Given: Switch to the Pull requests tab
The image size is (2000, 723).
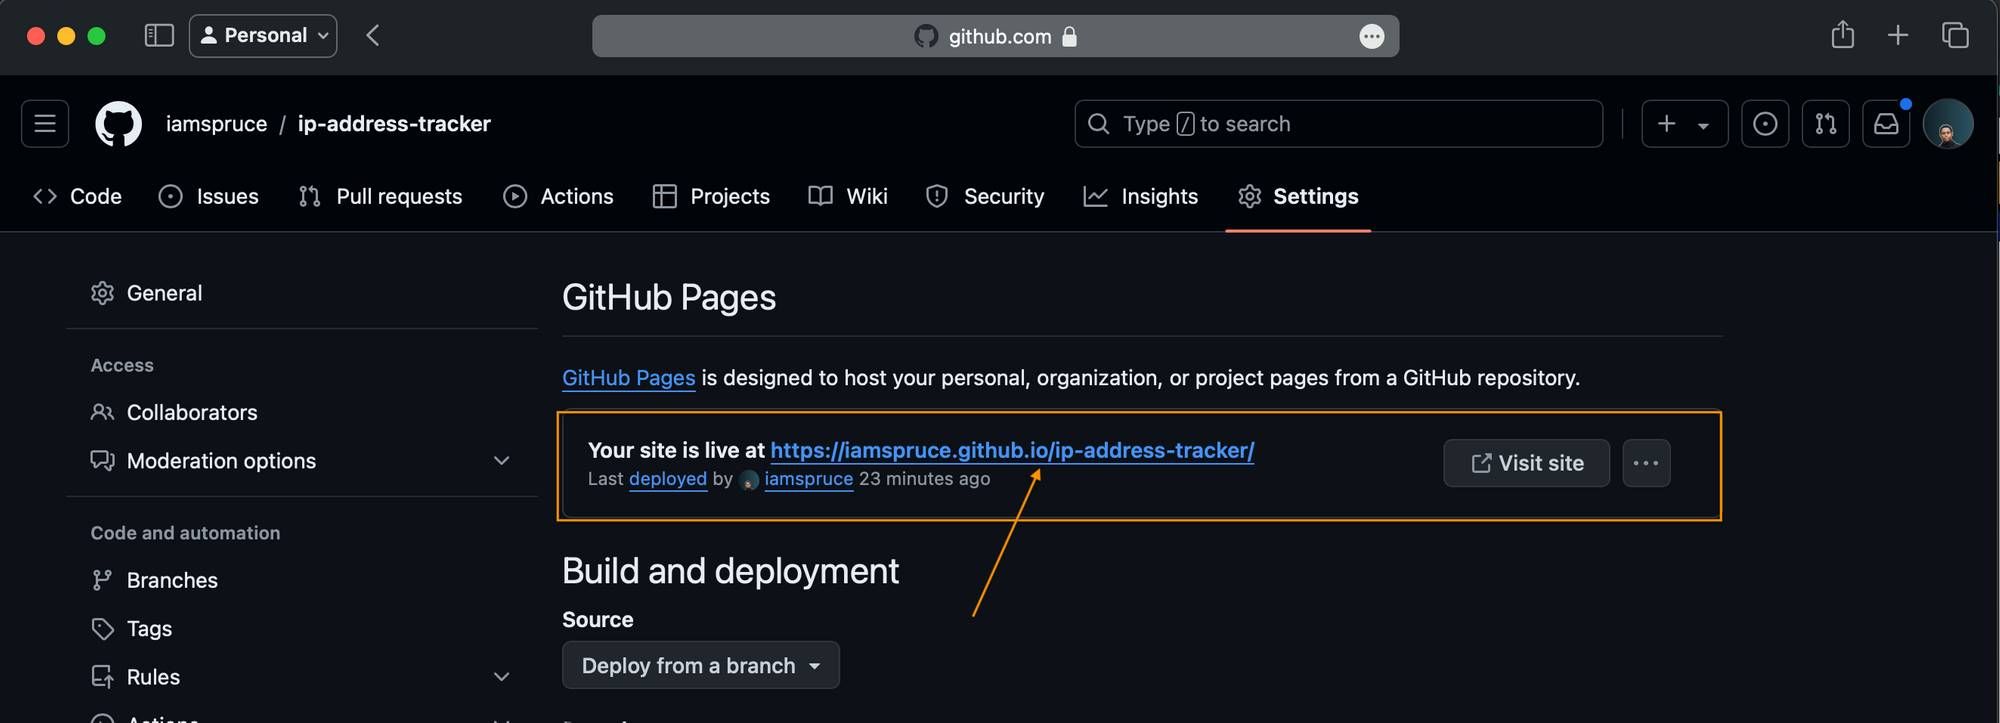Looking at the screenshot, I should coord(380,197).
